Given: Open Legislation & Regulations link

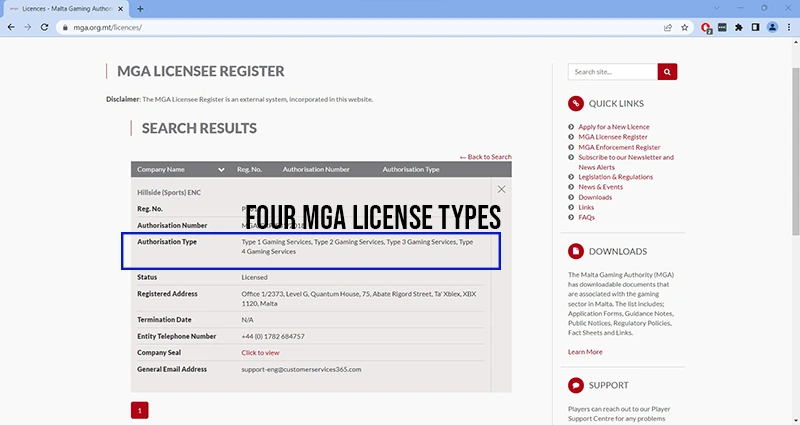Looking at the screenshot, I should tap(615, 177).
